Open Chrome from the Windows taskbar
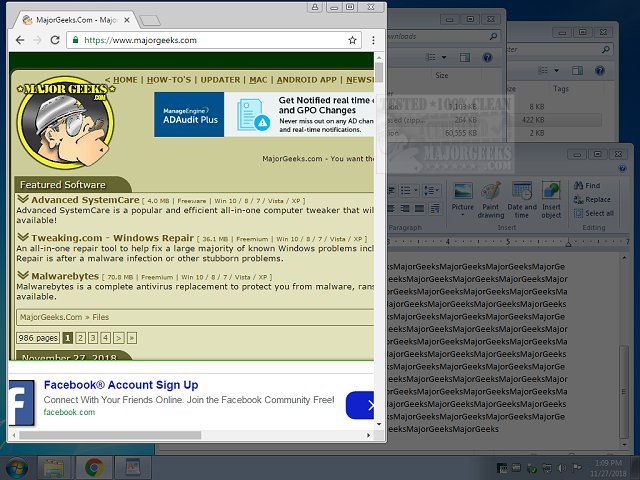This screenshot has height=480, width=640. pyautogui.click(x=94, y=467)
